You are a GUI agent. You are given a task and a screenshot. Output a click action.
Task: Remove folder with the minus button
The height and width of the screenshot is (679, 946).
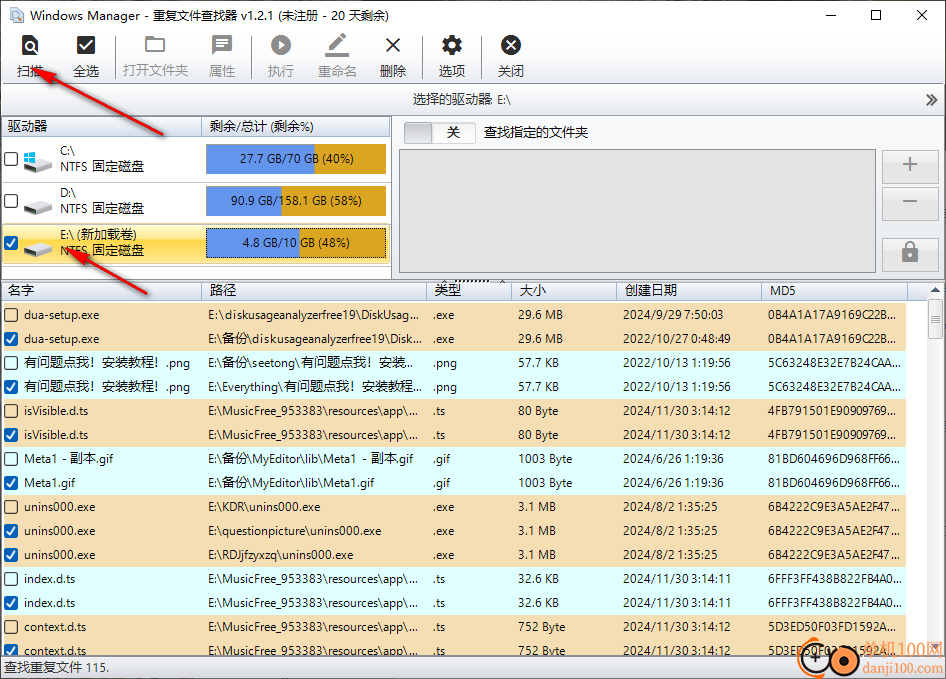pos(910,202)
